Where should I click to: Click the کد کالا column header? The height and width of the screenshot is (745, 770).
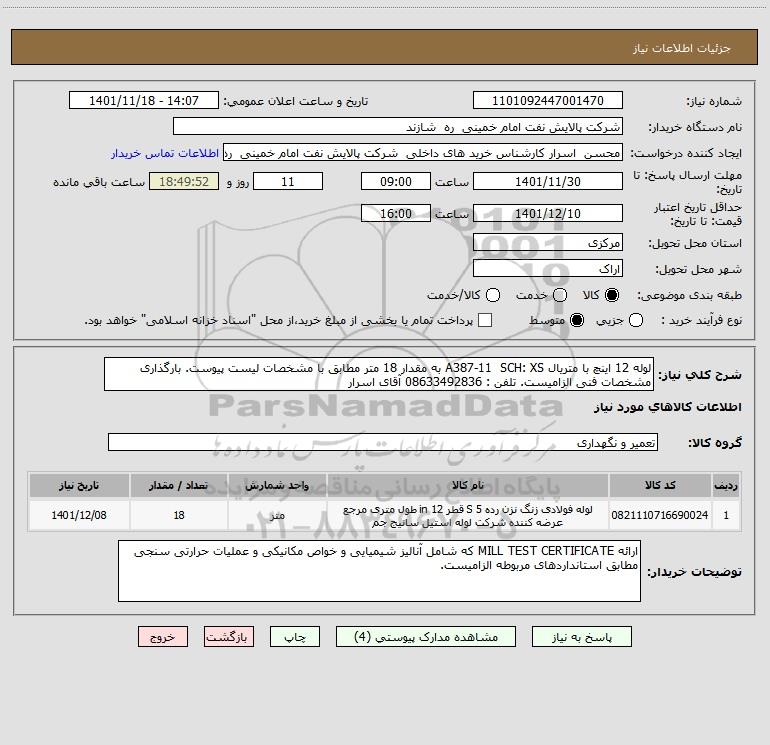tap(660, 485)
